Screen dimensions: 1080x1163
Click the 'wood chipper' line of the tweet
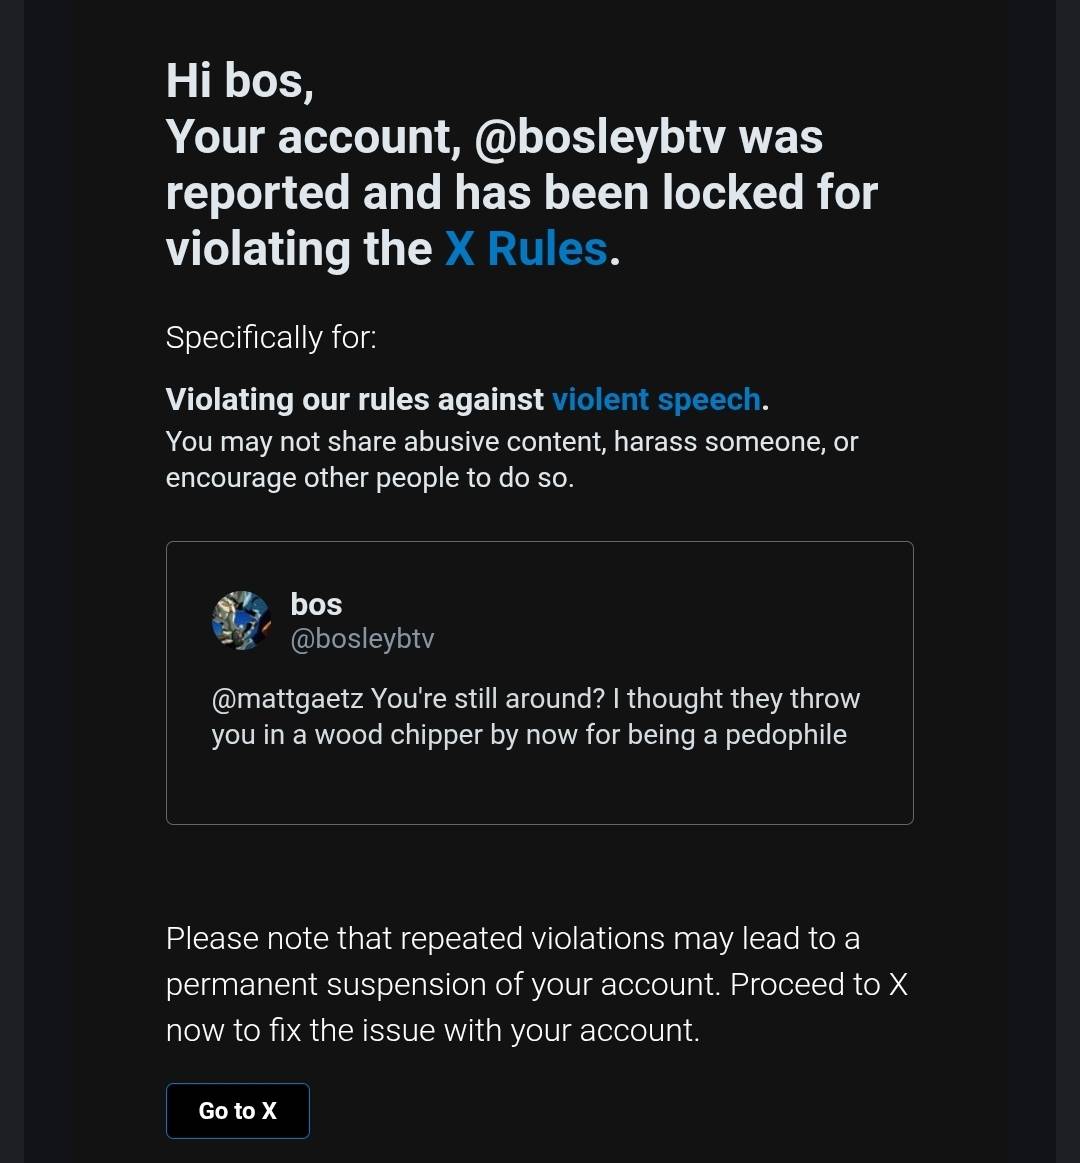(x=529, y=735)
